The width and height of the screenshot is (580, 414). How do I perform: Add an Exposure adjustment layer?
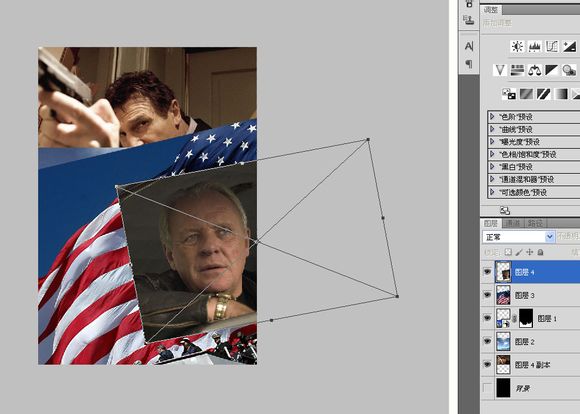(569, 47)
